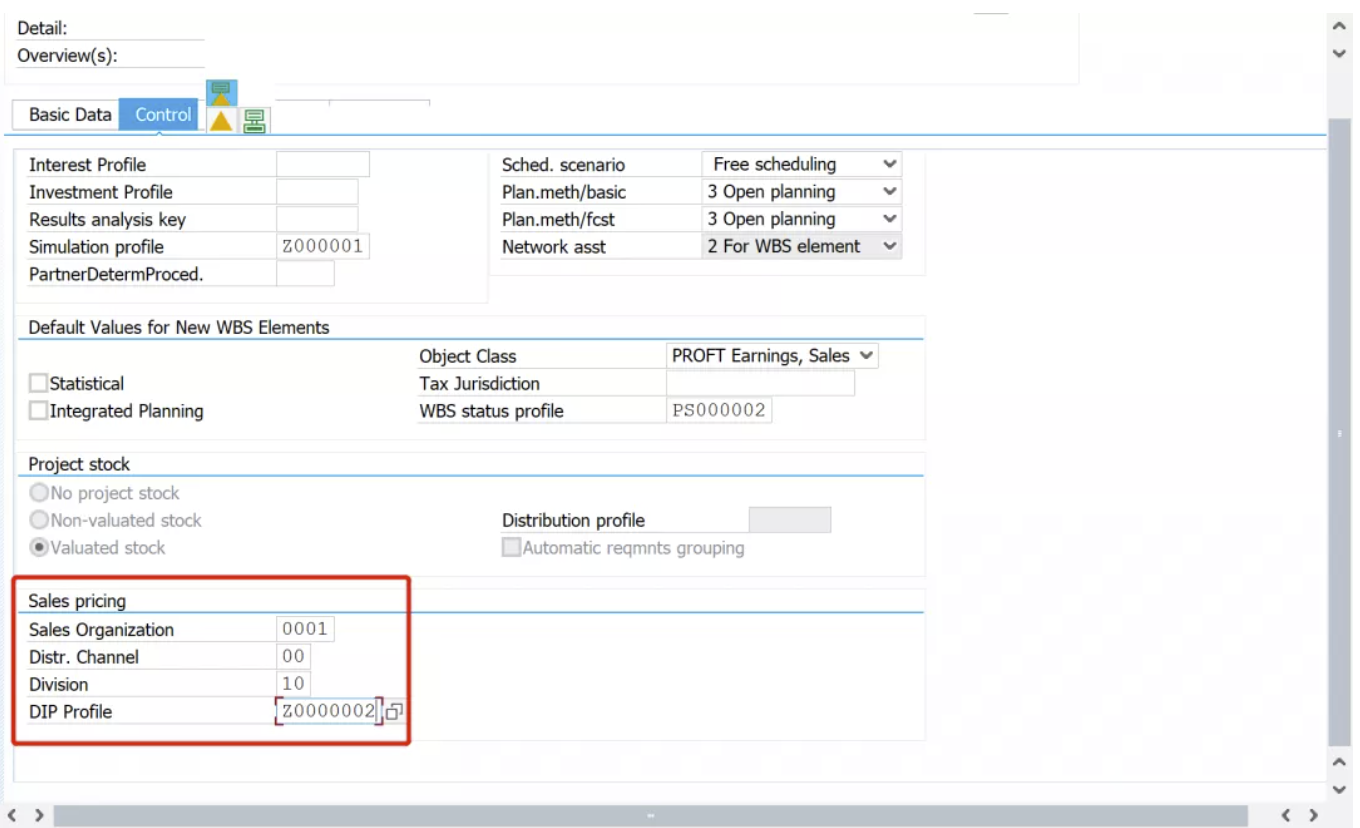The height and width of the screenshot is (828, 1360).
Task: Focus the Sales Organization field
Action: (305, 629)
